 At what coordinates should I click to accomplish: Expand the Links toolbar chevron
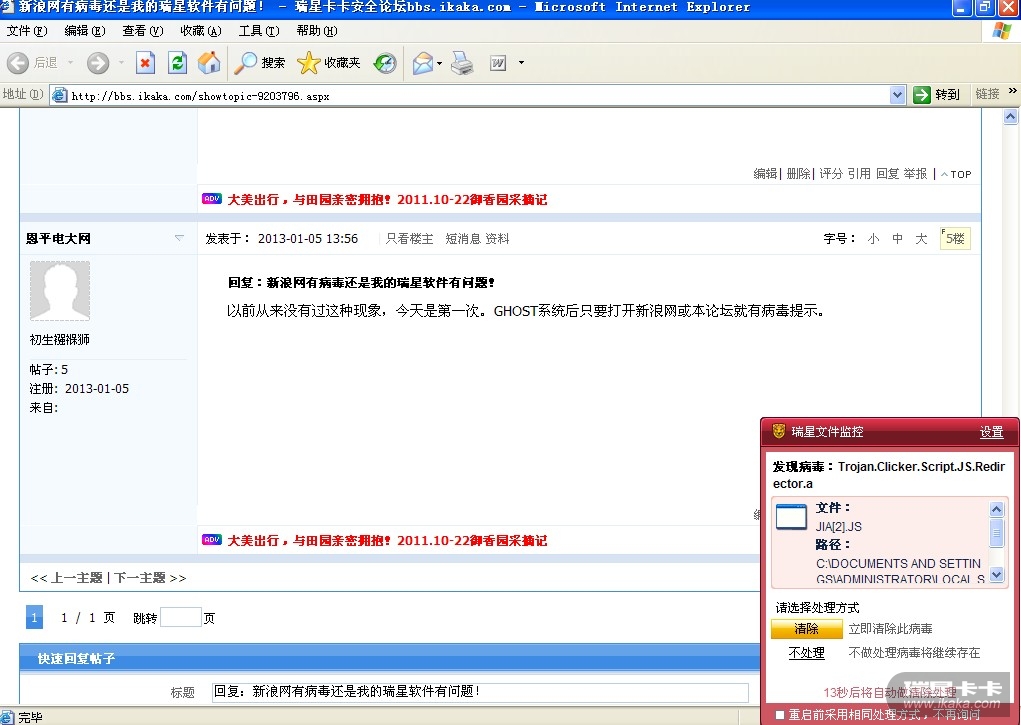click(1013, 91)
